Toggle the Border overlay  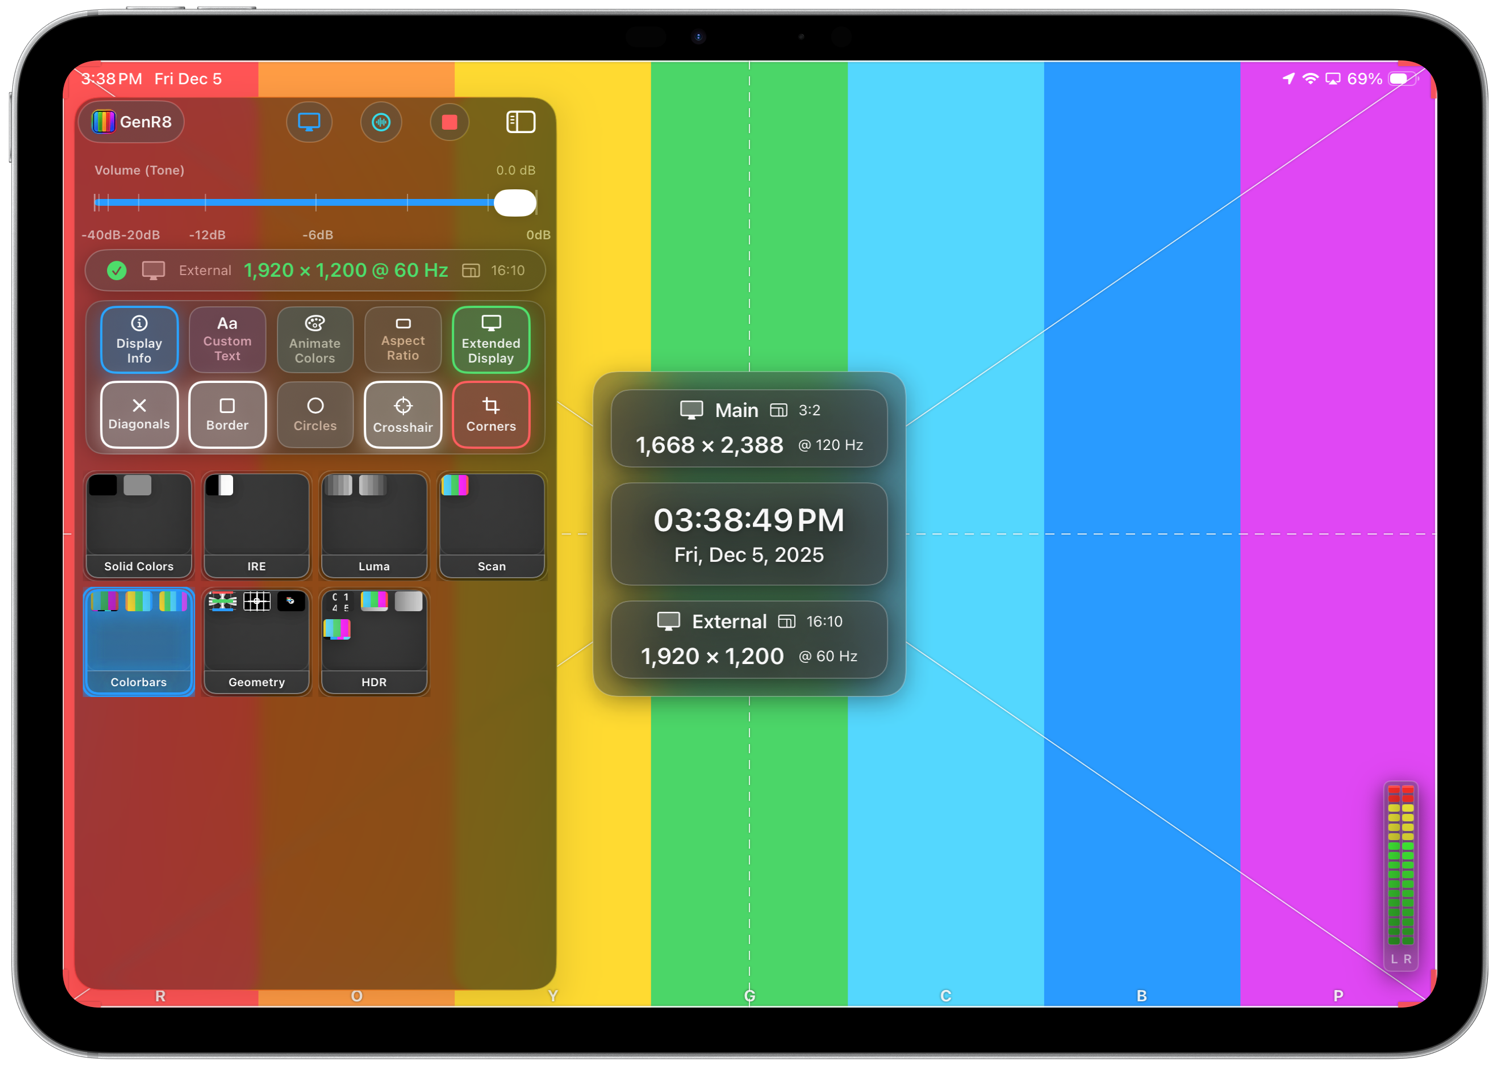[227, 414]
